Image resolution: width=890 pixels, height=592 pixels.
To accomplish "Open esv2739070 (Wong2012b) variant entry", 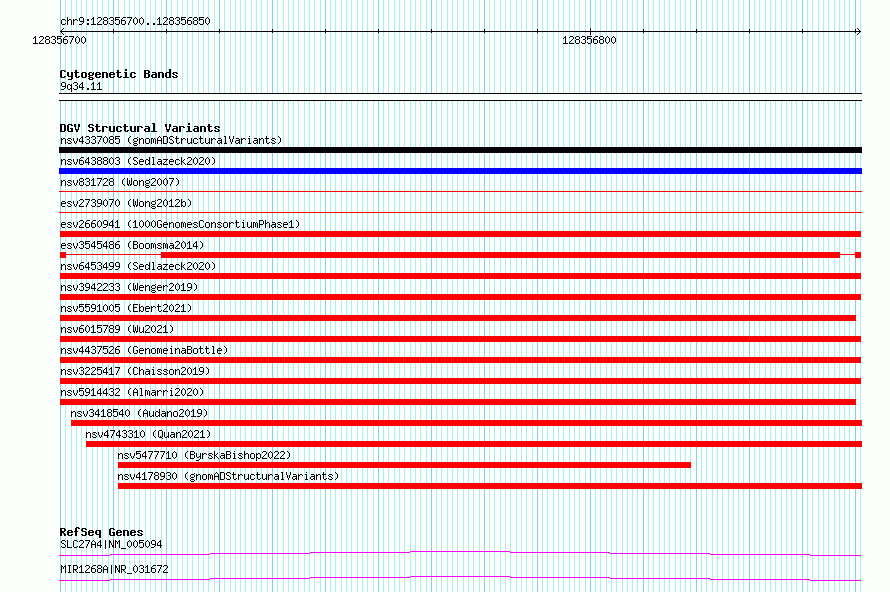I will [x=126, y=203].
